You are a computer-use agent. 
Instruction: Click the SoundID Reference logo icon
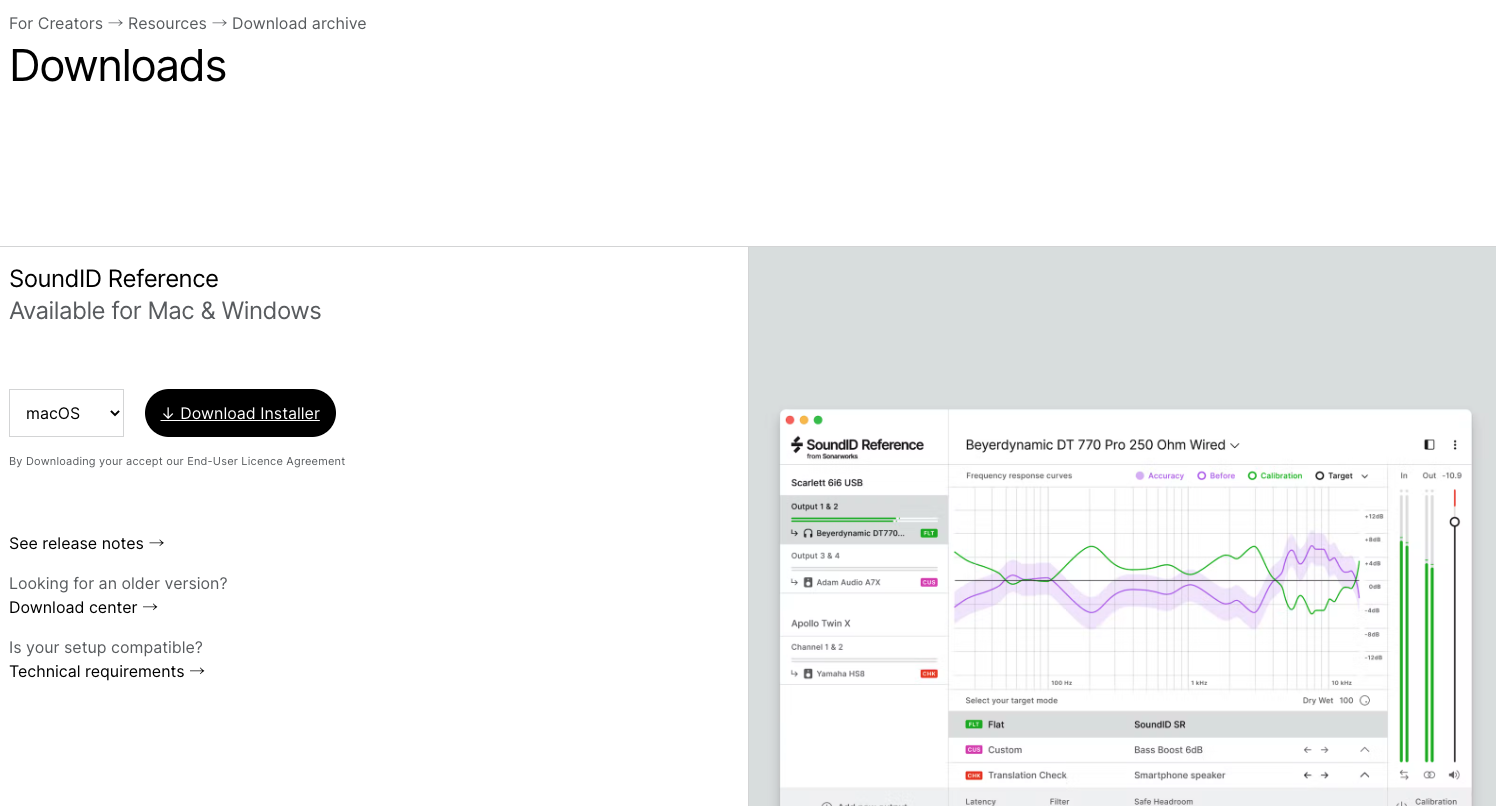797,445
